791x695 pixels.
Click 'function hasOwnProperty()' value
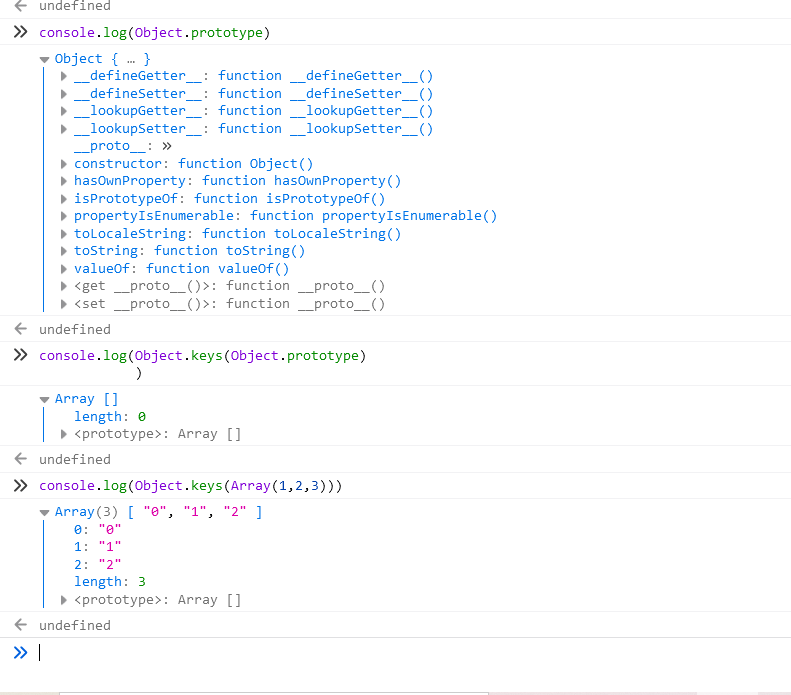(302, 181)
